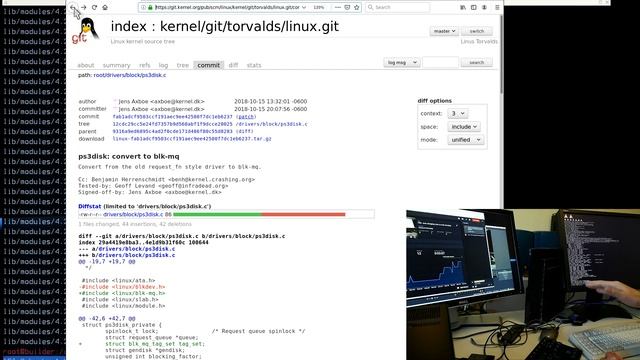Bookmark this page with the star icon

click(x=356, y=7)
